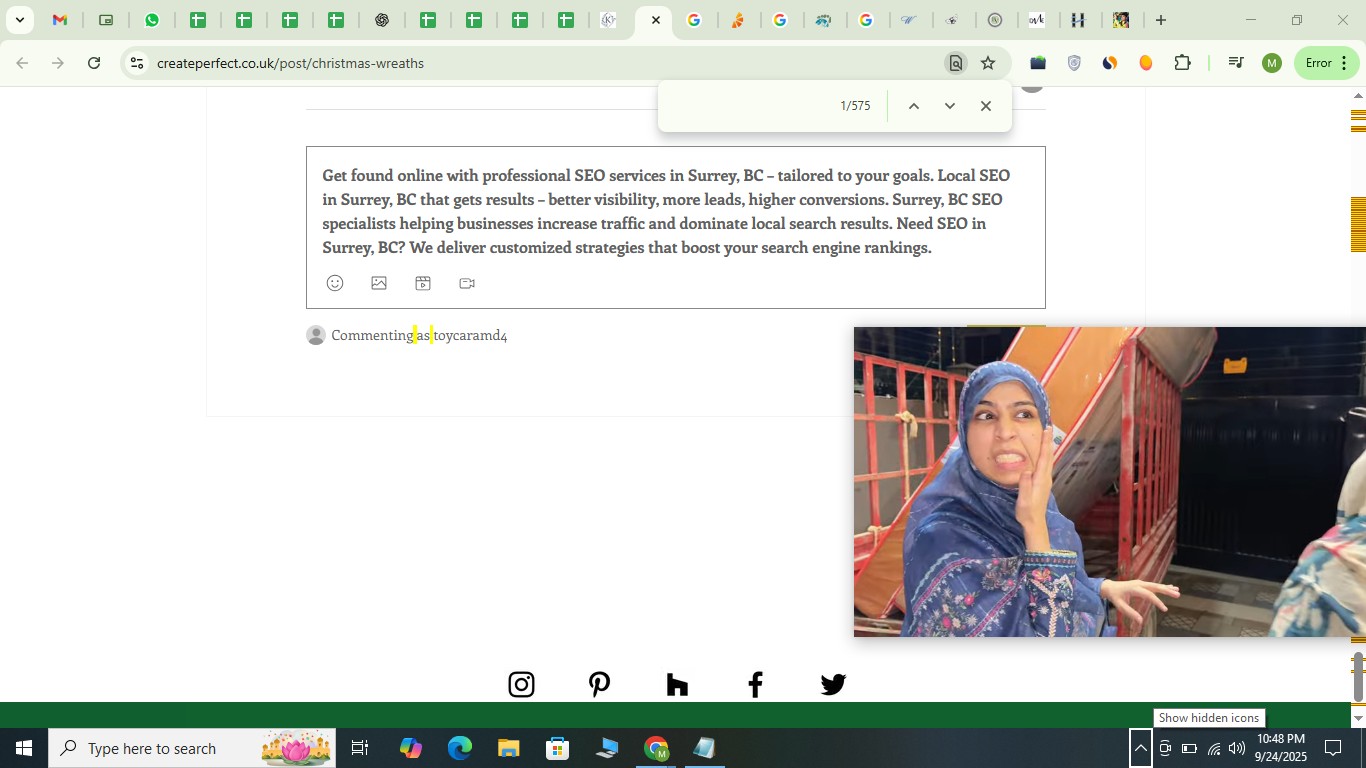Open the Twitter social link

833,684
